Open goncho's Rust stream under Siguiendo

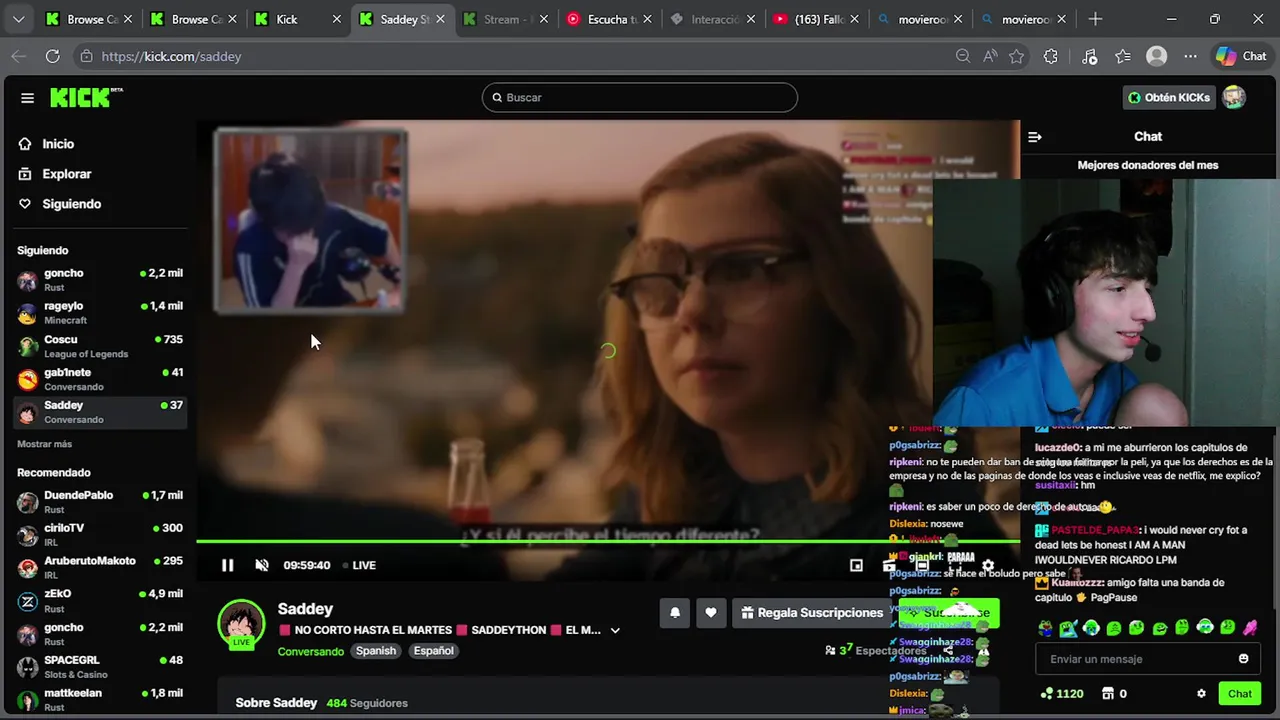(x=100, y=280)
